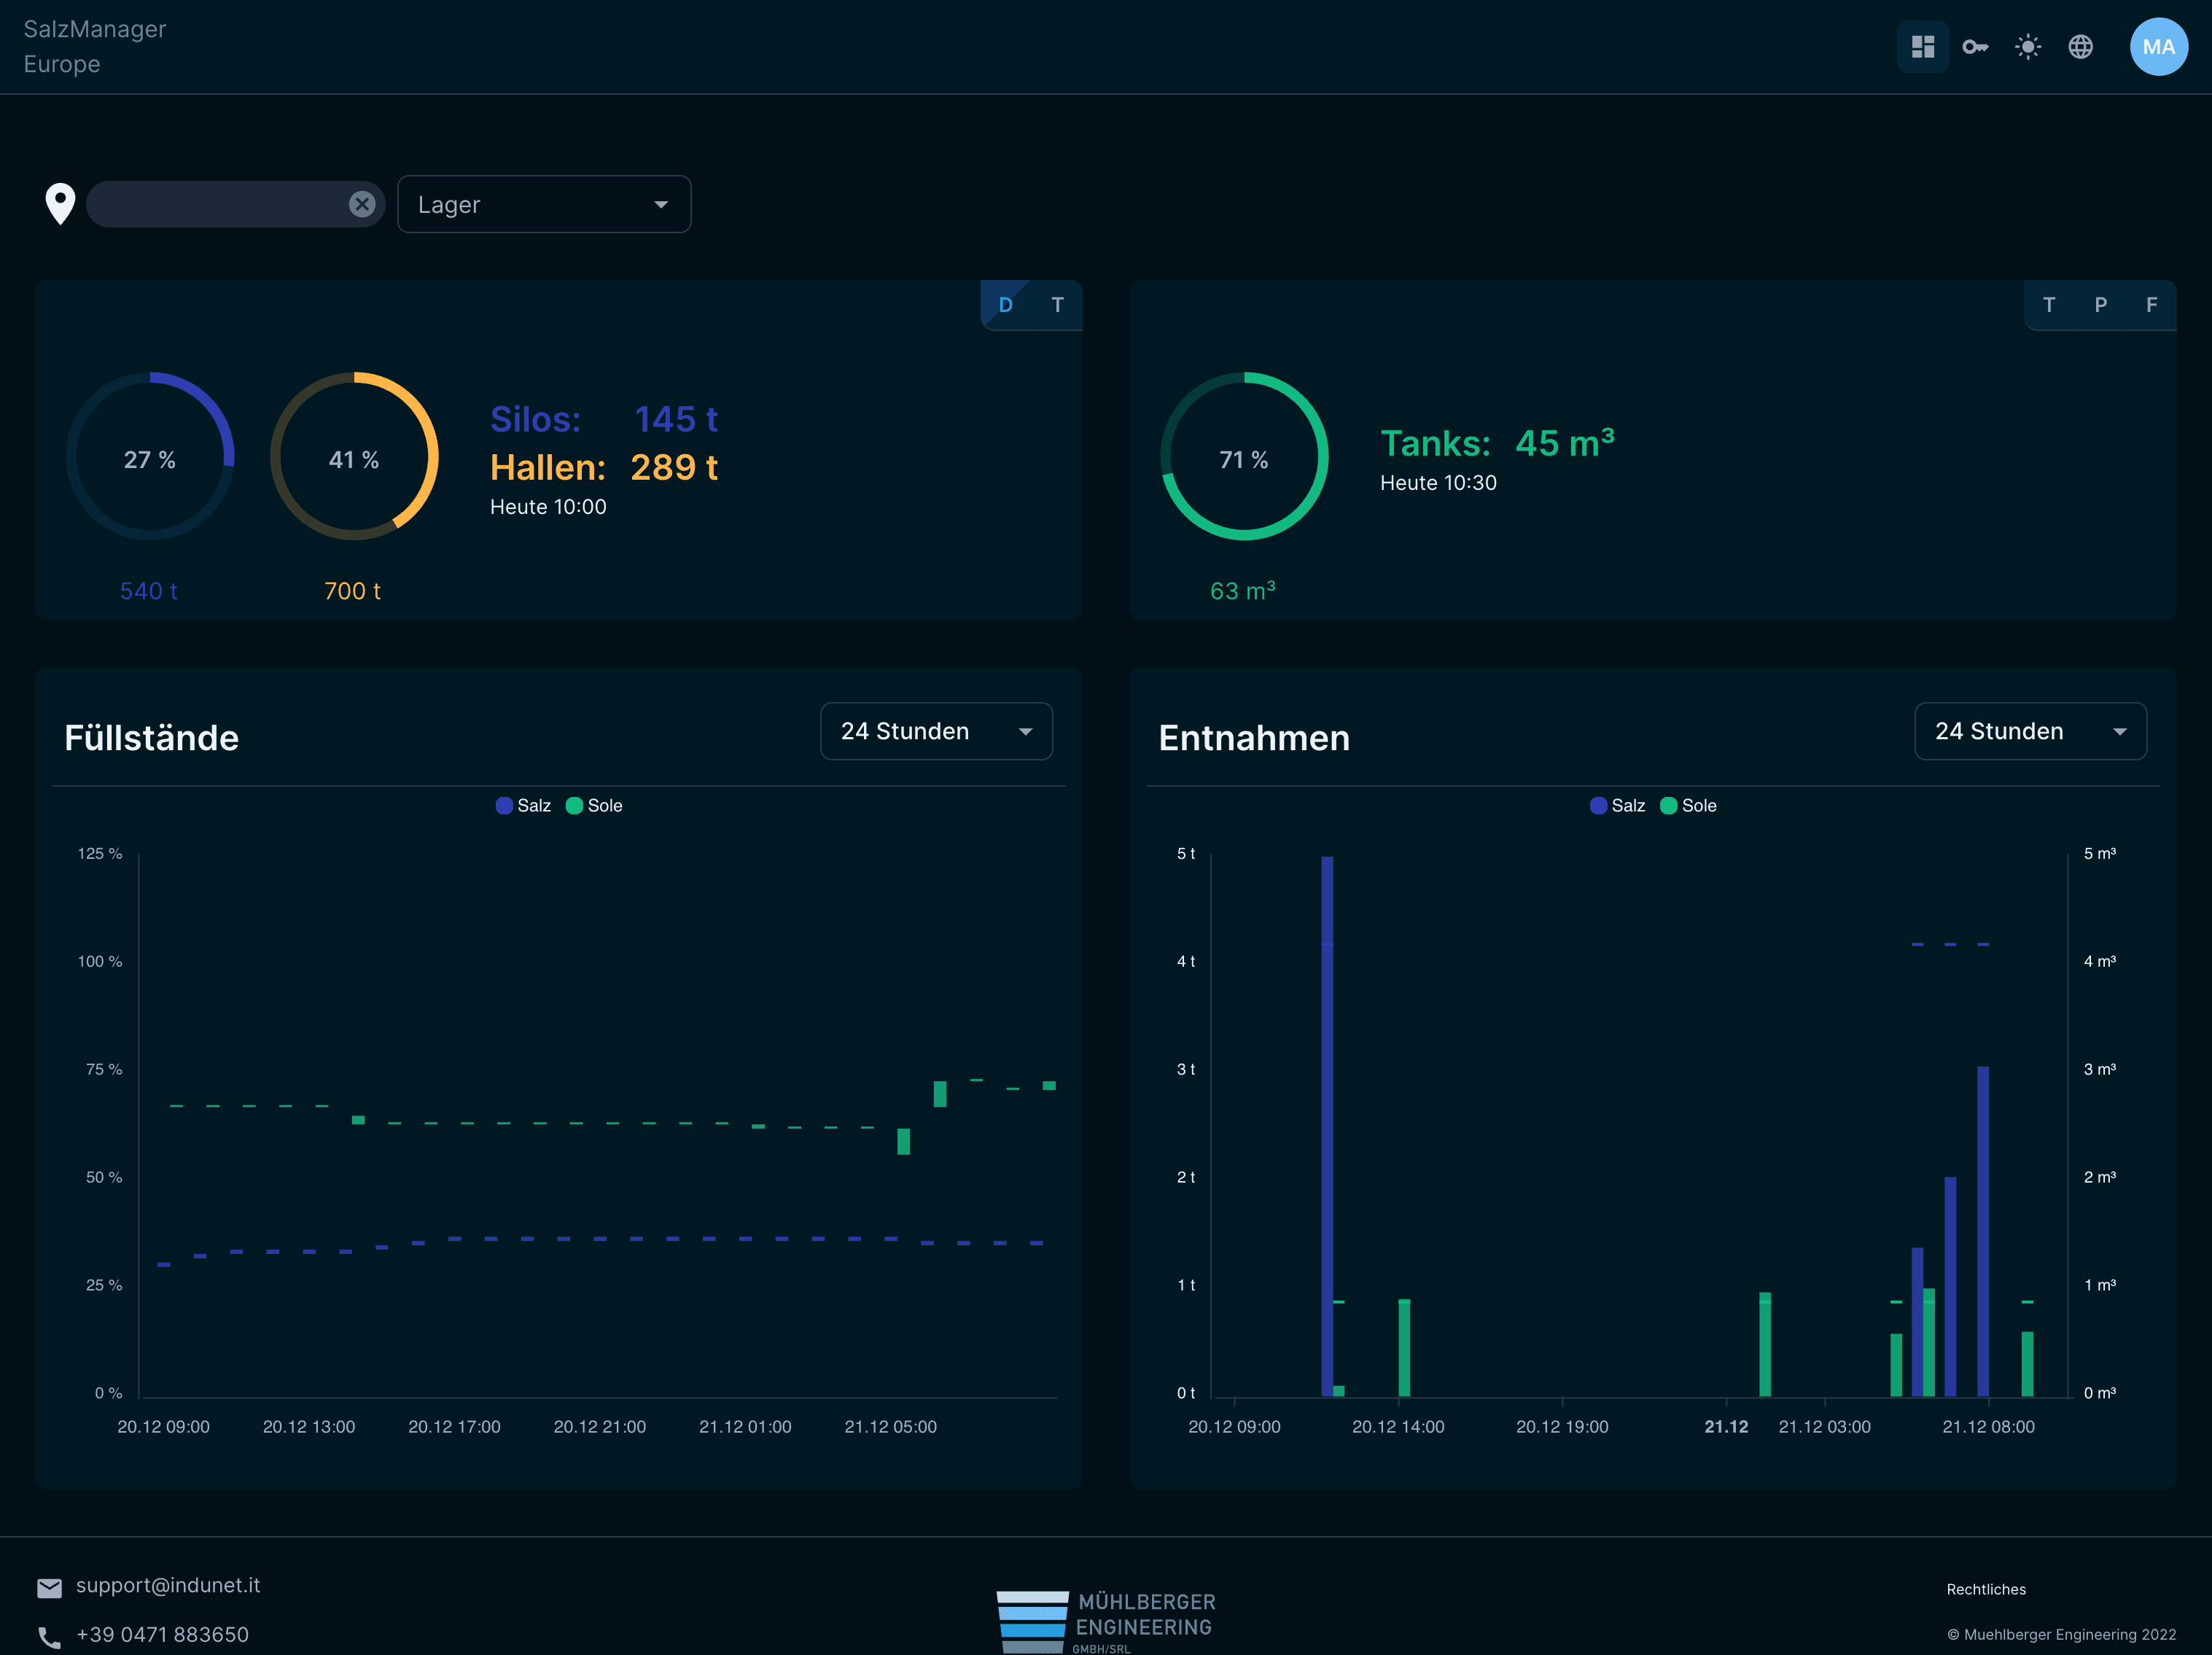
Task: Click the 27 % silo gauge
Action: pos(150,457)
